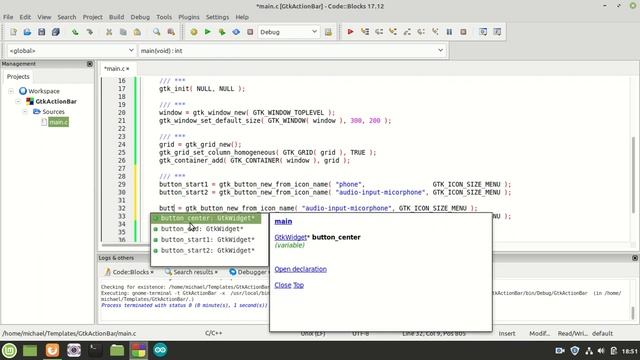Screen dimensions: 640x360
Task: Follow the main link in documentation popup
Action: [283, 221]
